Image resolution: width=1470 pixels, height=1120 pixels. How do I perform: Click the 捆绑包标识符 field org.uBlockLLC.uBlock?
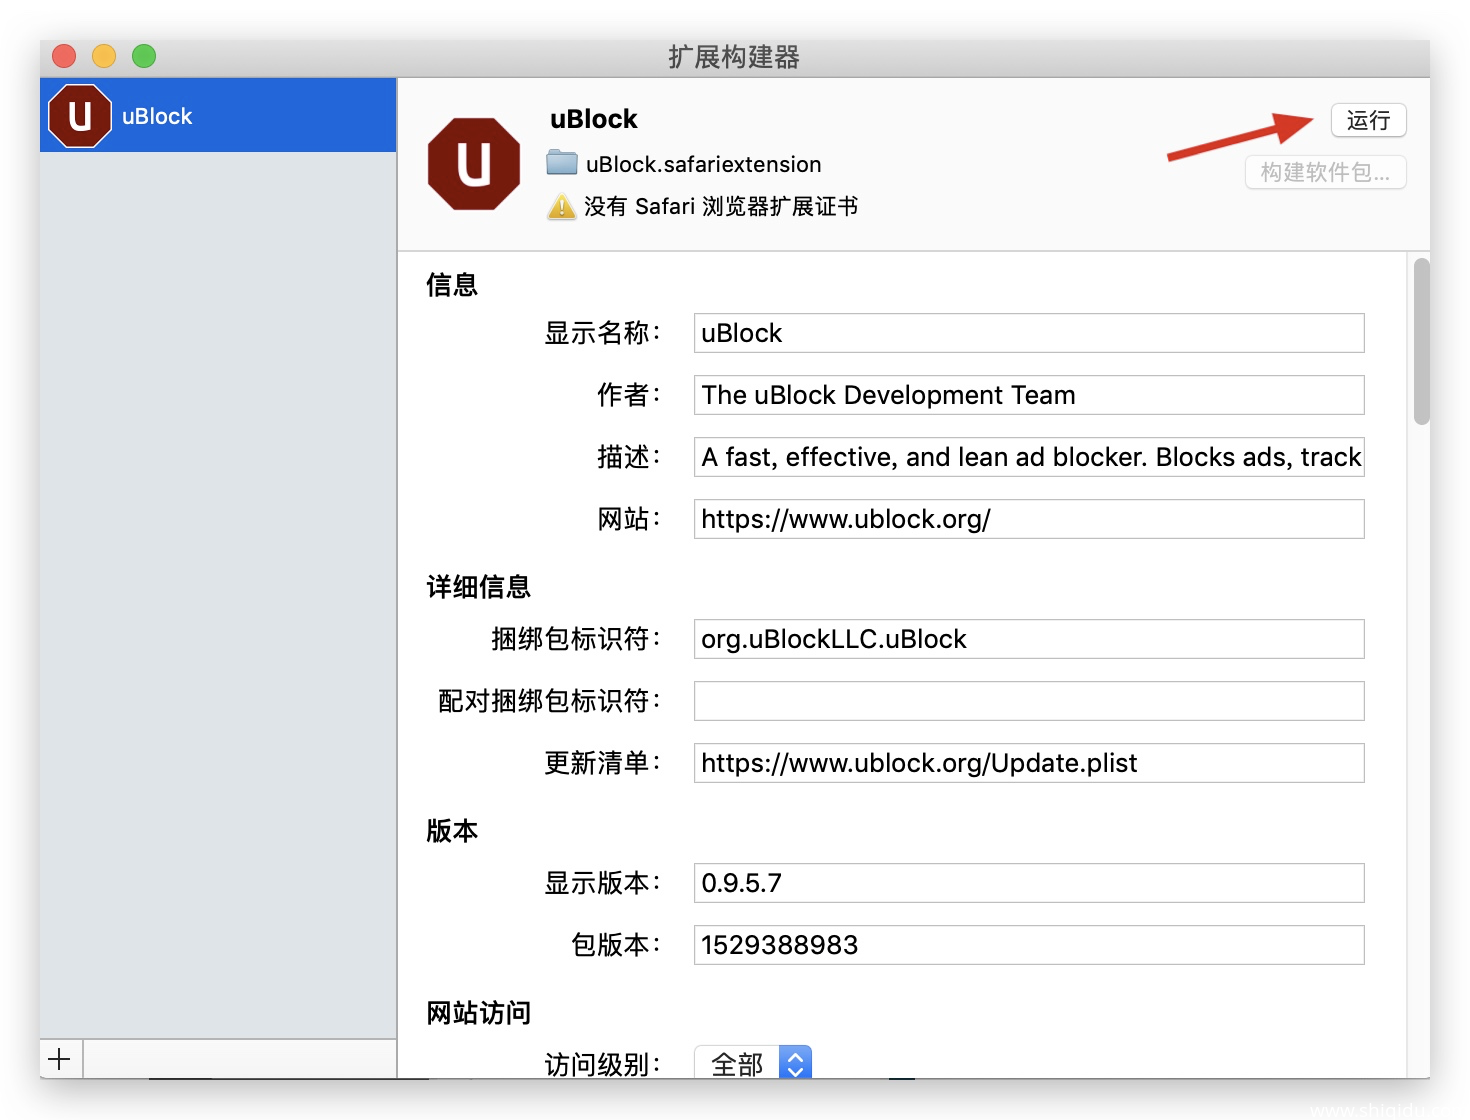1029,639
